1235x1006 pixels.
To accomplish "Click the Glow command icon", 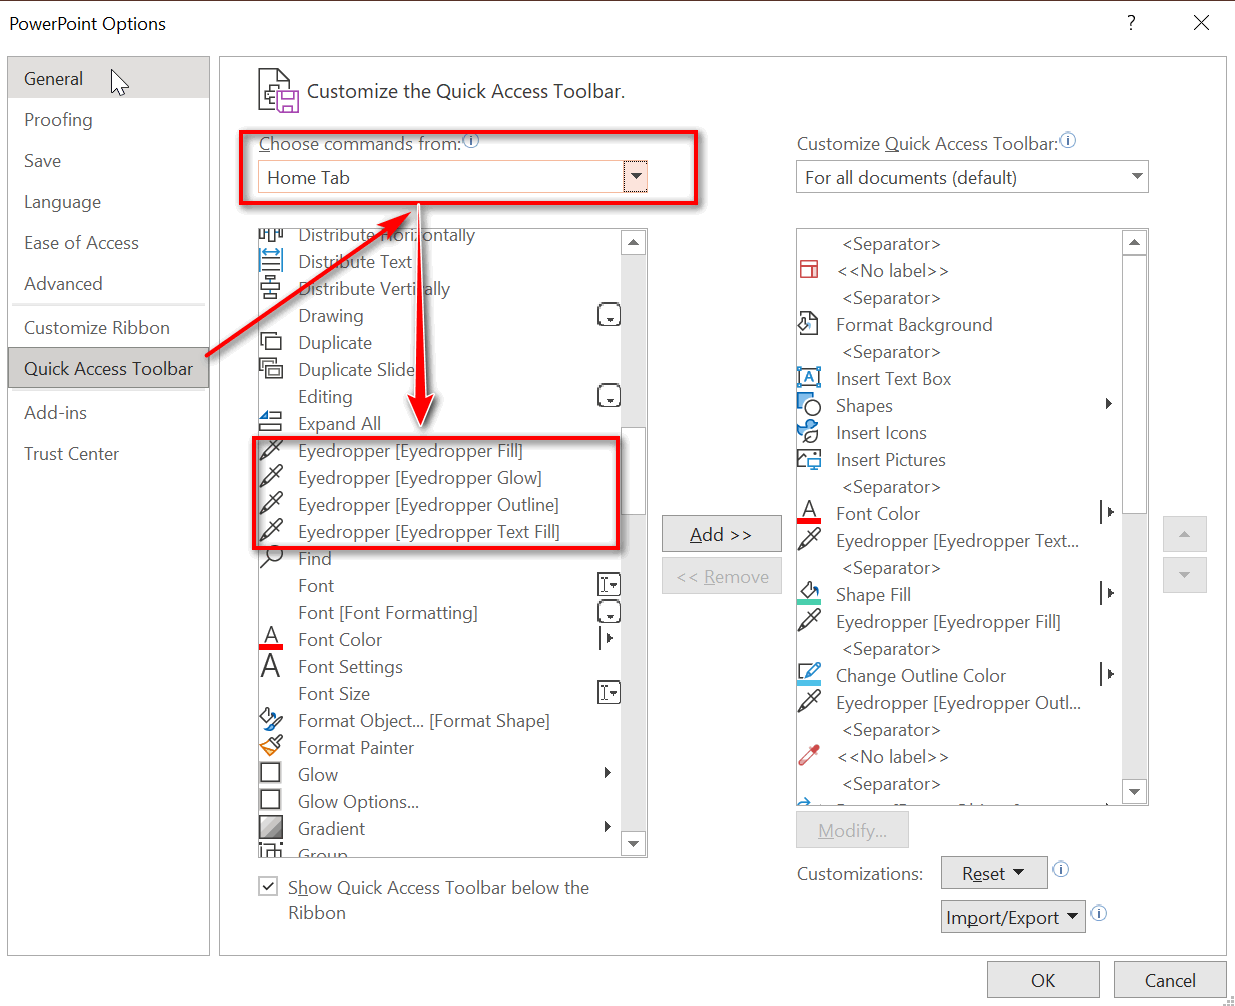I will tap(270, 773).
